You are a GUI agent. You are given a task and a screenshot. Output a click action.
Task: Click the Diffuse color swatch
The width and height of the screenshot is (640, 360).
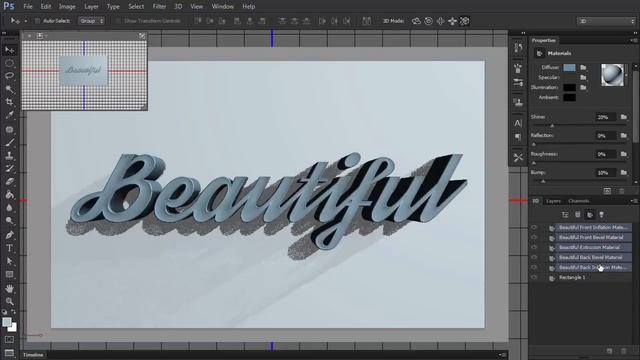(x=569, y=67)
